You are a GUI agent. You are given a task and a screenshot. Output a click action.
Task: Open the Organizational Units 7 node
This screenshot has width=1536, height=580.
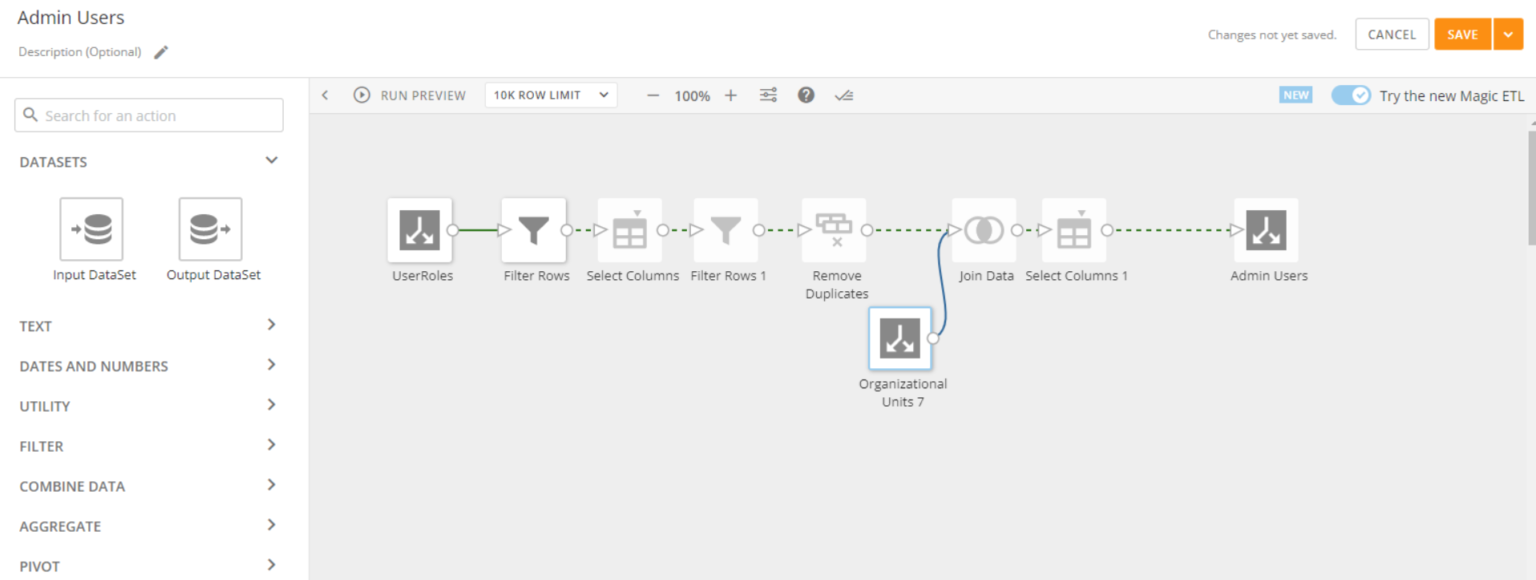(901, 338)
